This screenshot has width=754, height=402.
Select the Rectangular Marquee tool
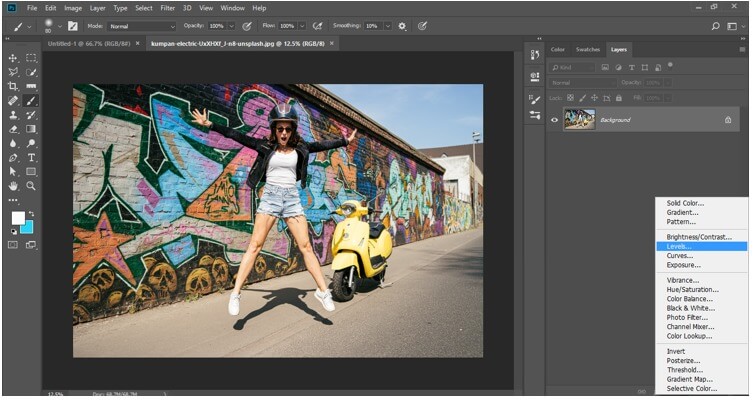pyautogui.click(x=31, y=58)
